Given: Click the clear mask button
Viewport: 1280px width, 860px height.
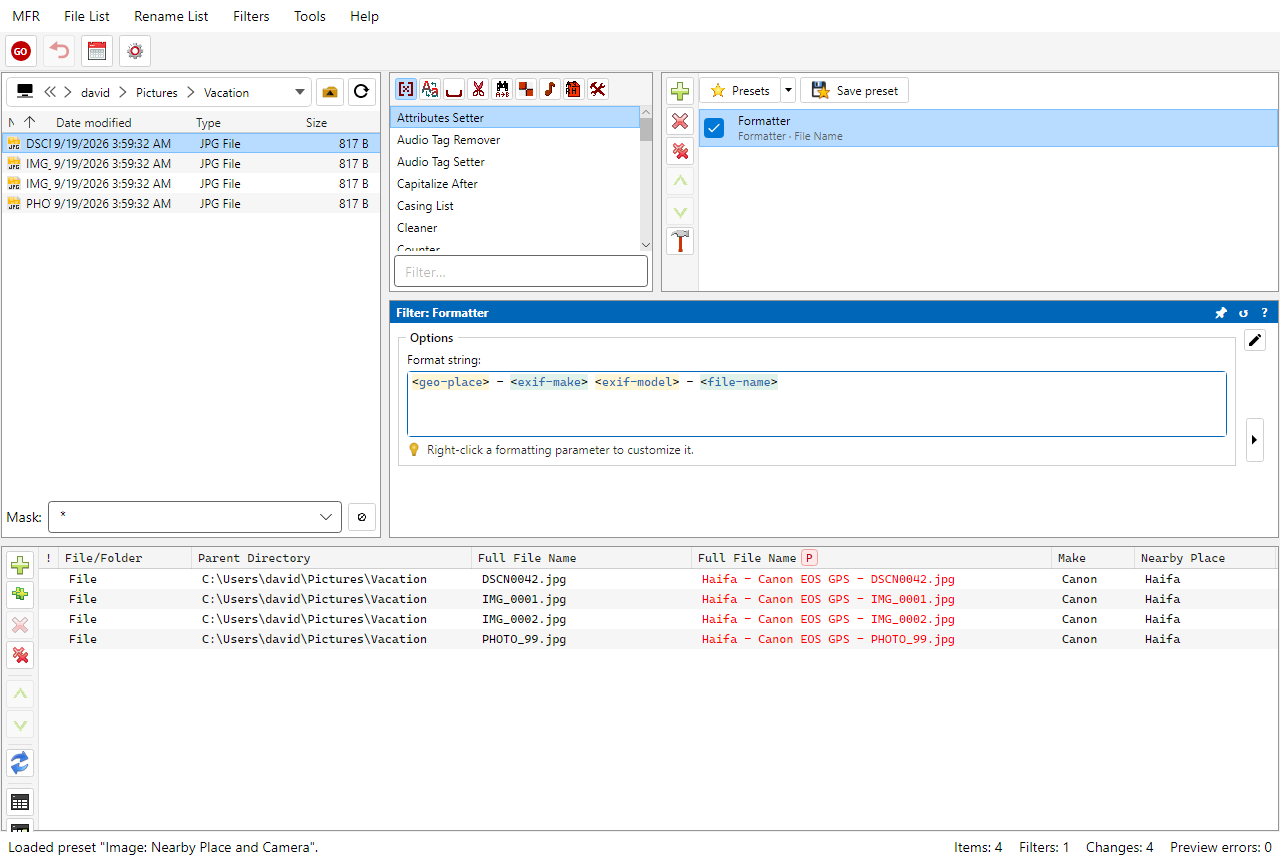Looking at the screenshot, I should tap(362, 517).
